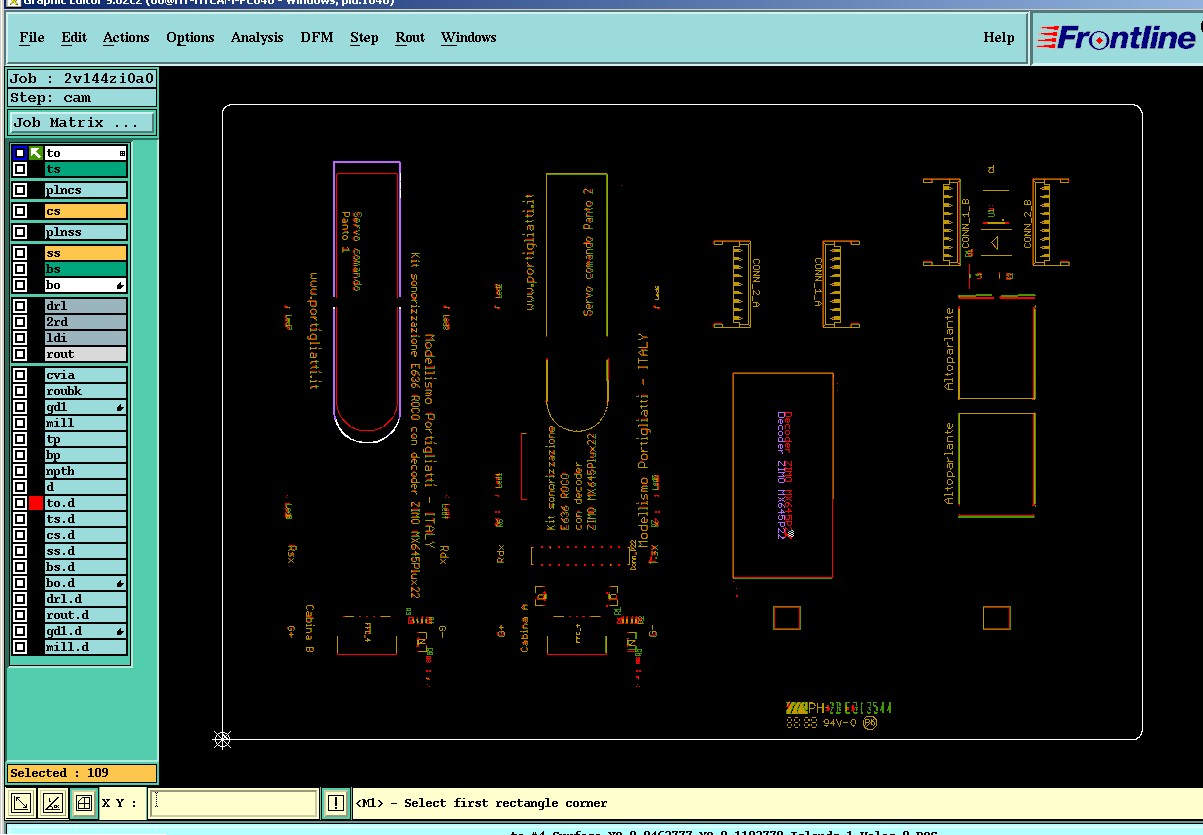Select the ts.d layer name

[85, 519]
